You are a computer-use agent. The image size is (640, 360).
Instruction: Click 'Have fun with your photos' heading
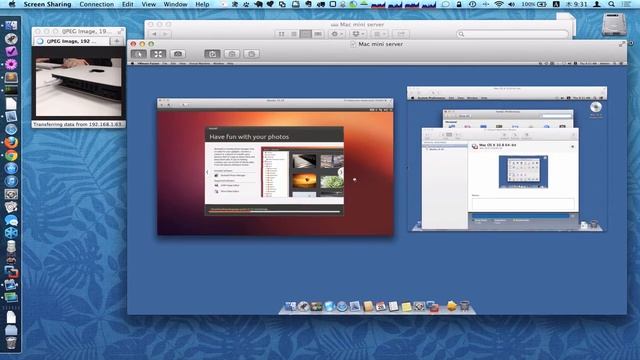coord(249,137)
